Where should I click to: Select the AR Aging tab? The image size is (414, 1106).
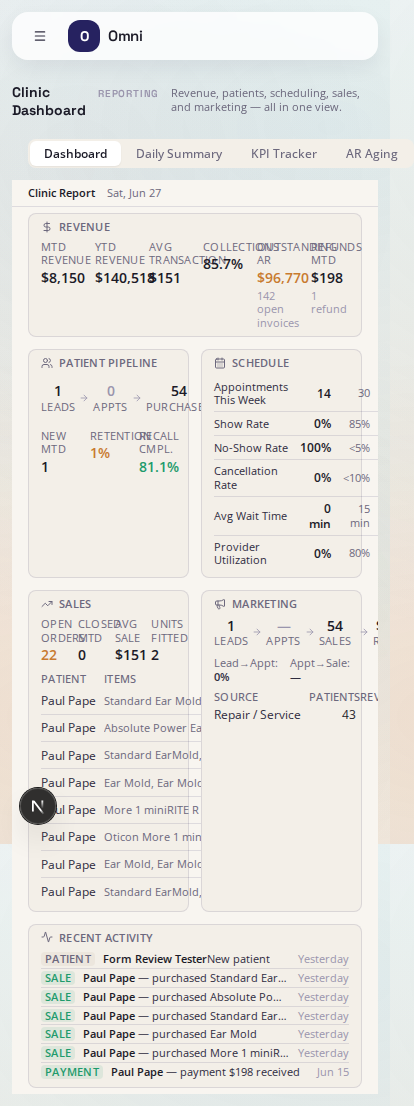[x=372, y=154]
